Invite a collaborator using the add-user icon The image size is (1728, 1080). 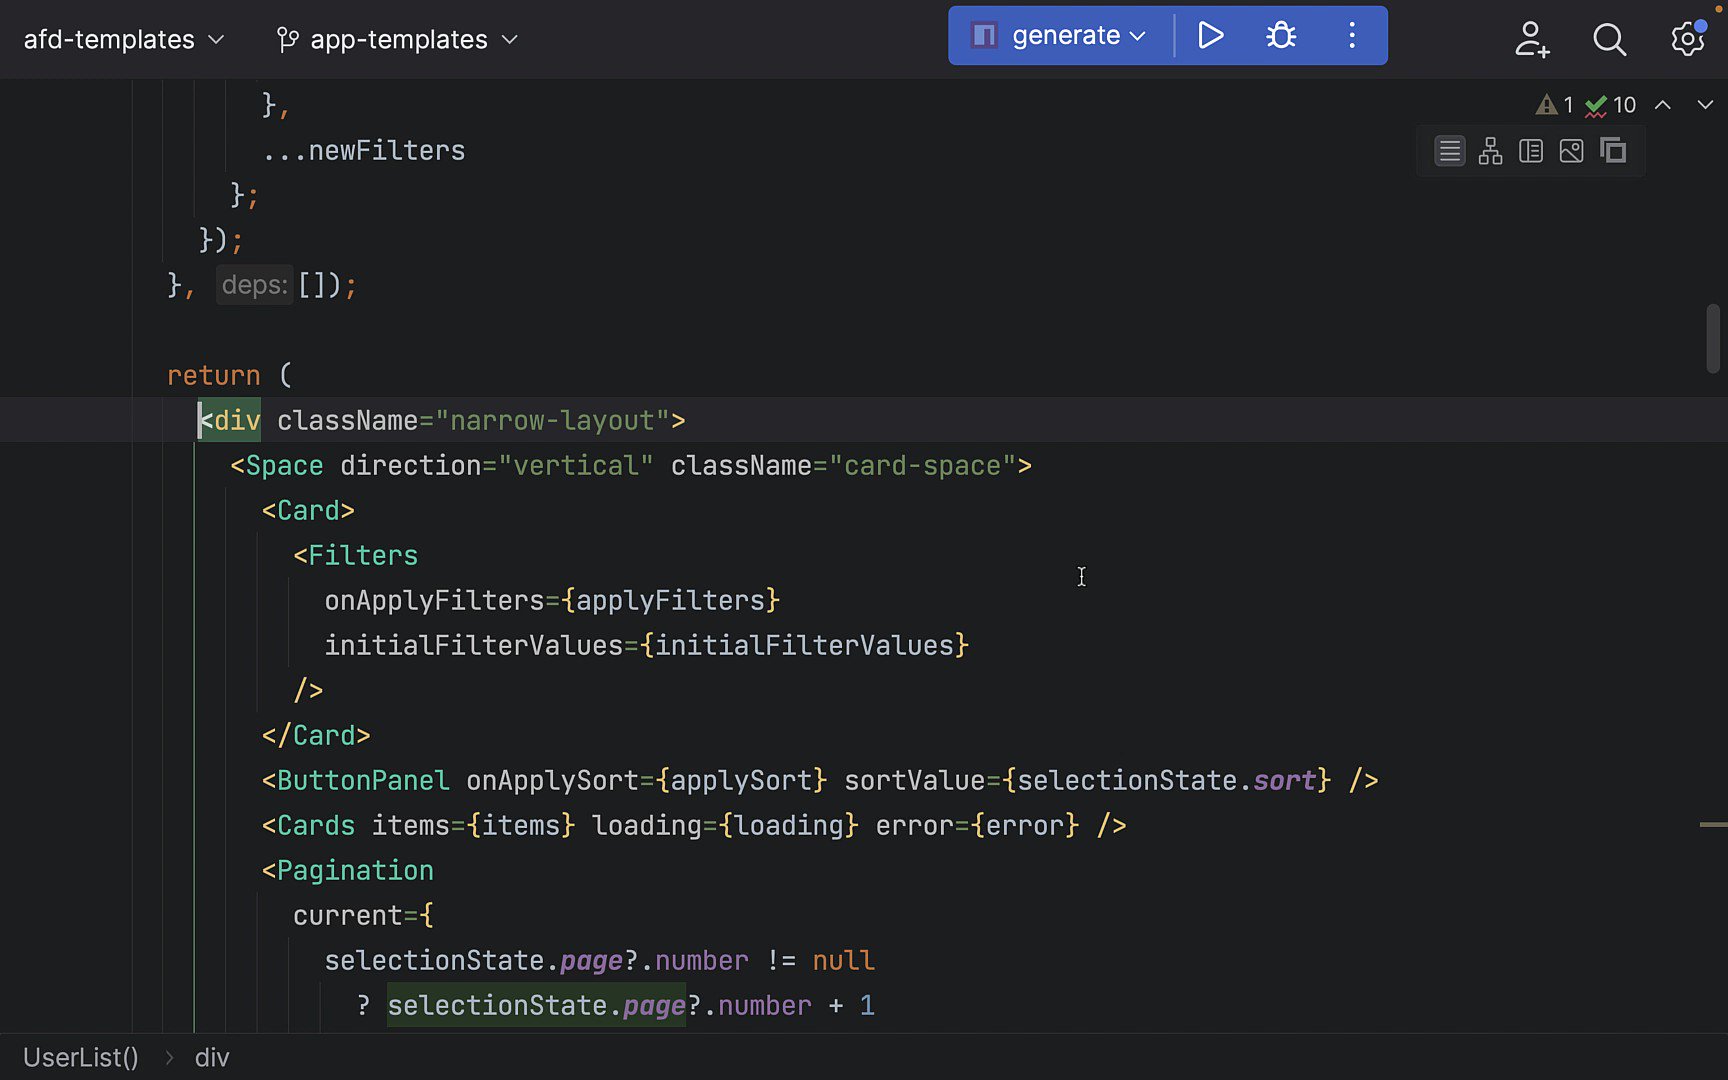1532,40
